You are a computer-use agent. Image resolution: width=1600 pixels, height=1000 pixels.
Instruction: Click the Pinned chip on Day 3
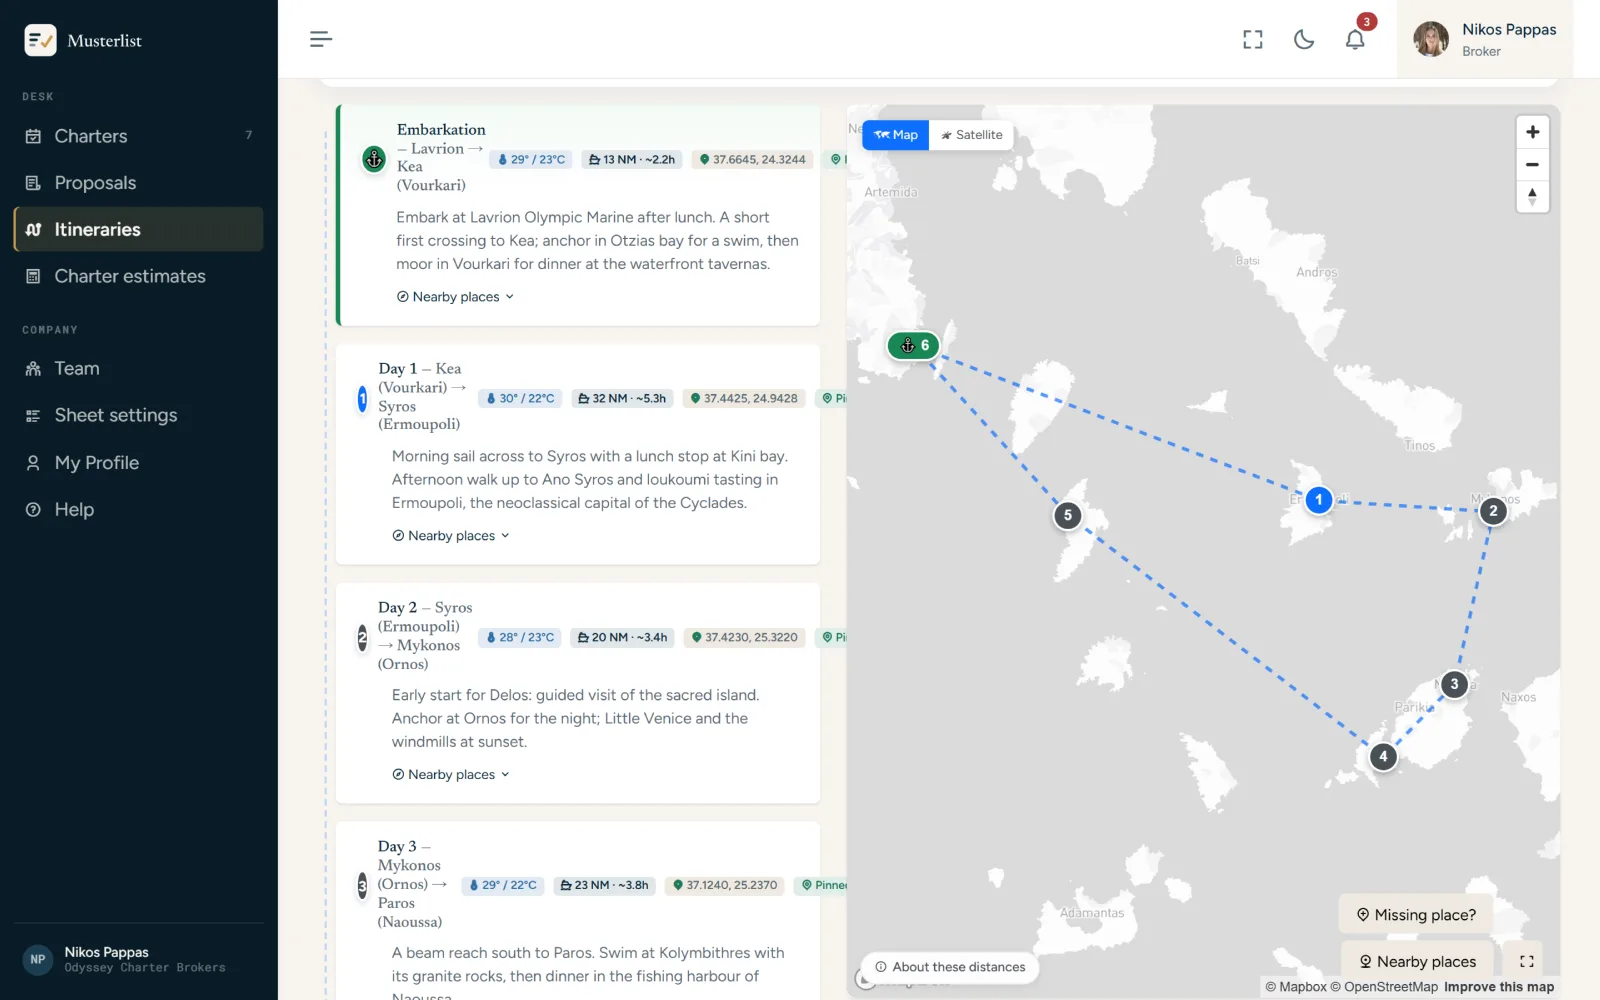822,885
